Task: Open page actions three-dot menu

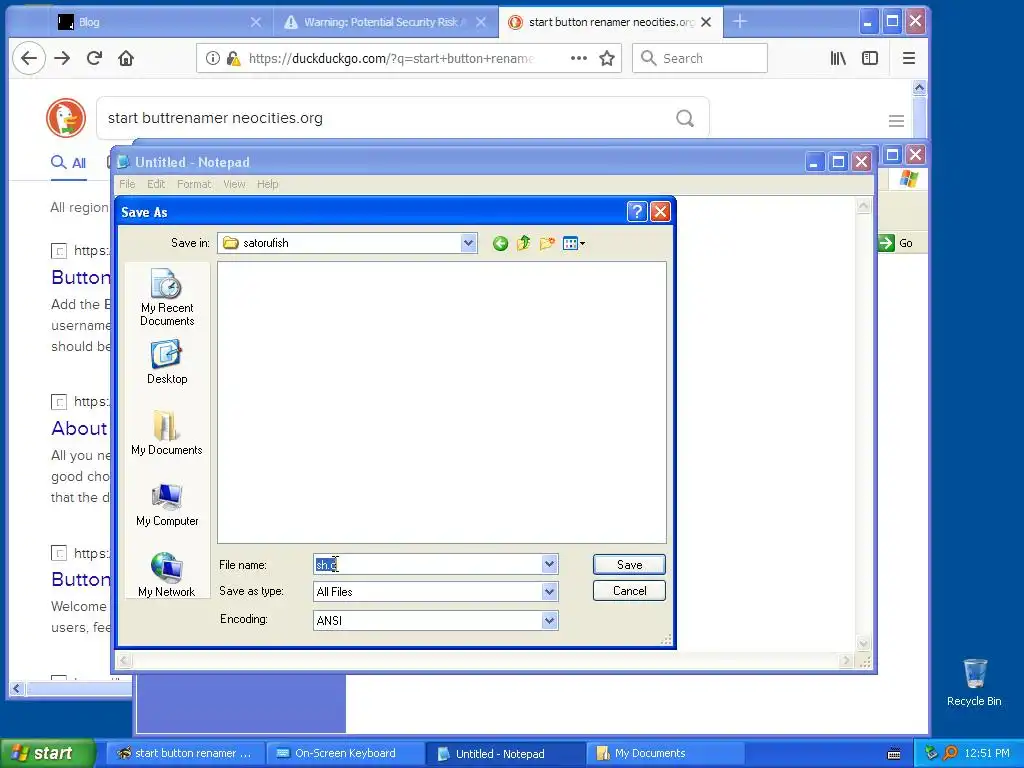Action: pos(579,58)
